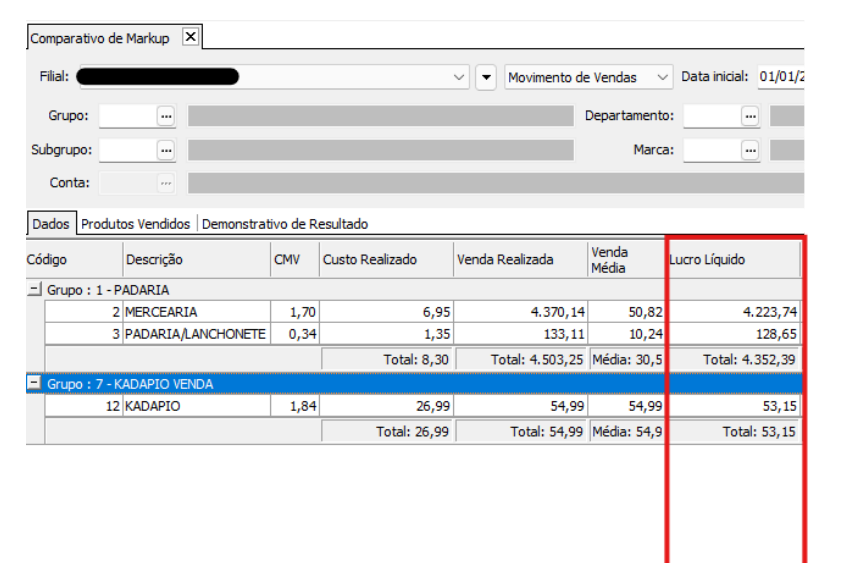Open the Subgrupo lookup ellipsis button

(x=166, y=150)
